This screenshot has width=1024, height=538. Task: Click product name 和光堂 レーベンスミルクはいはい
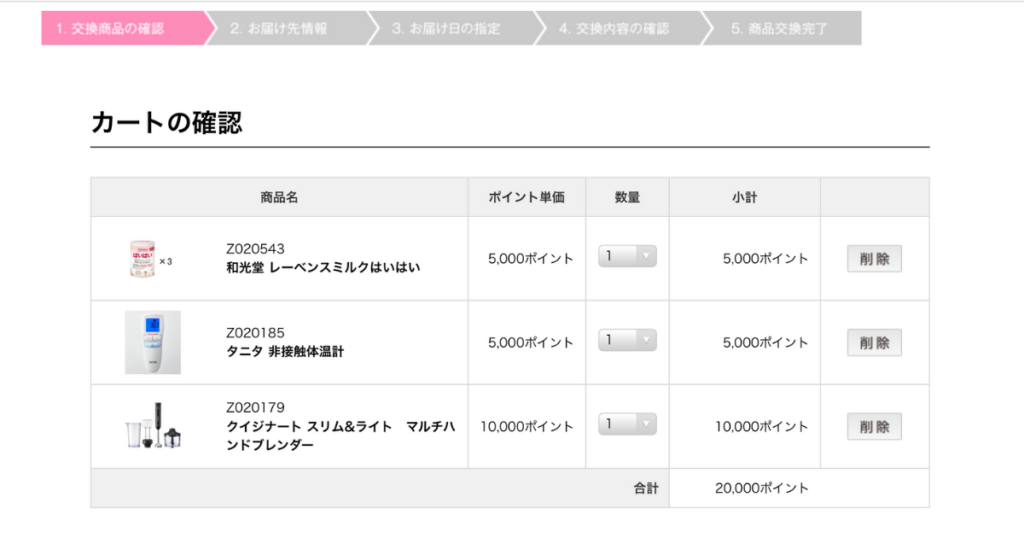point(323,267)
